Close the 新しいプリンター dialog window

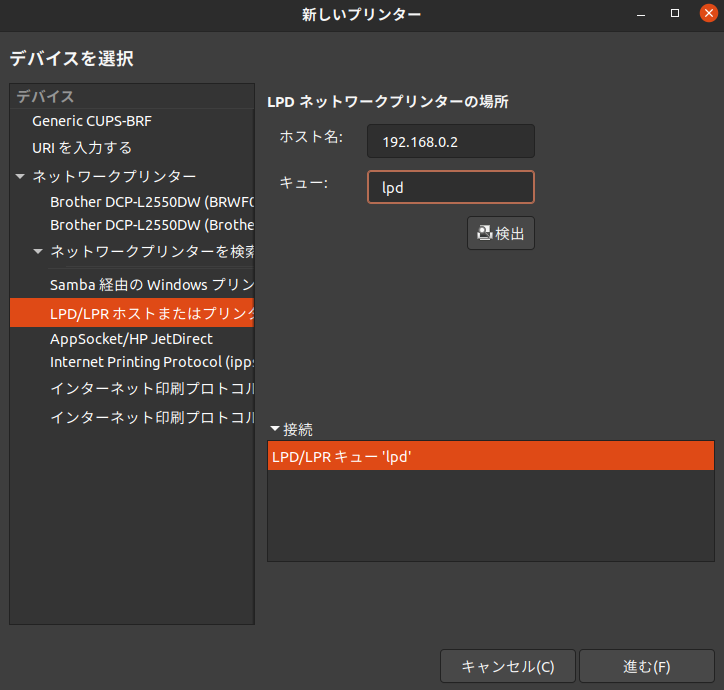(703, 14)
